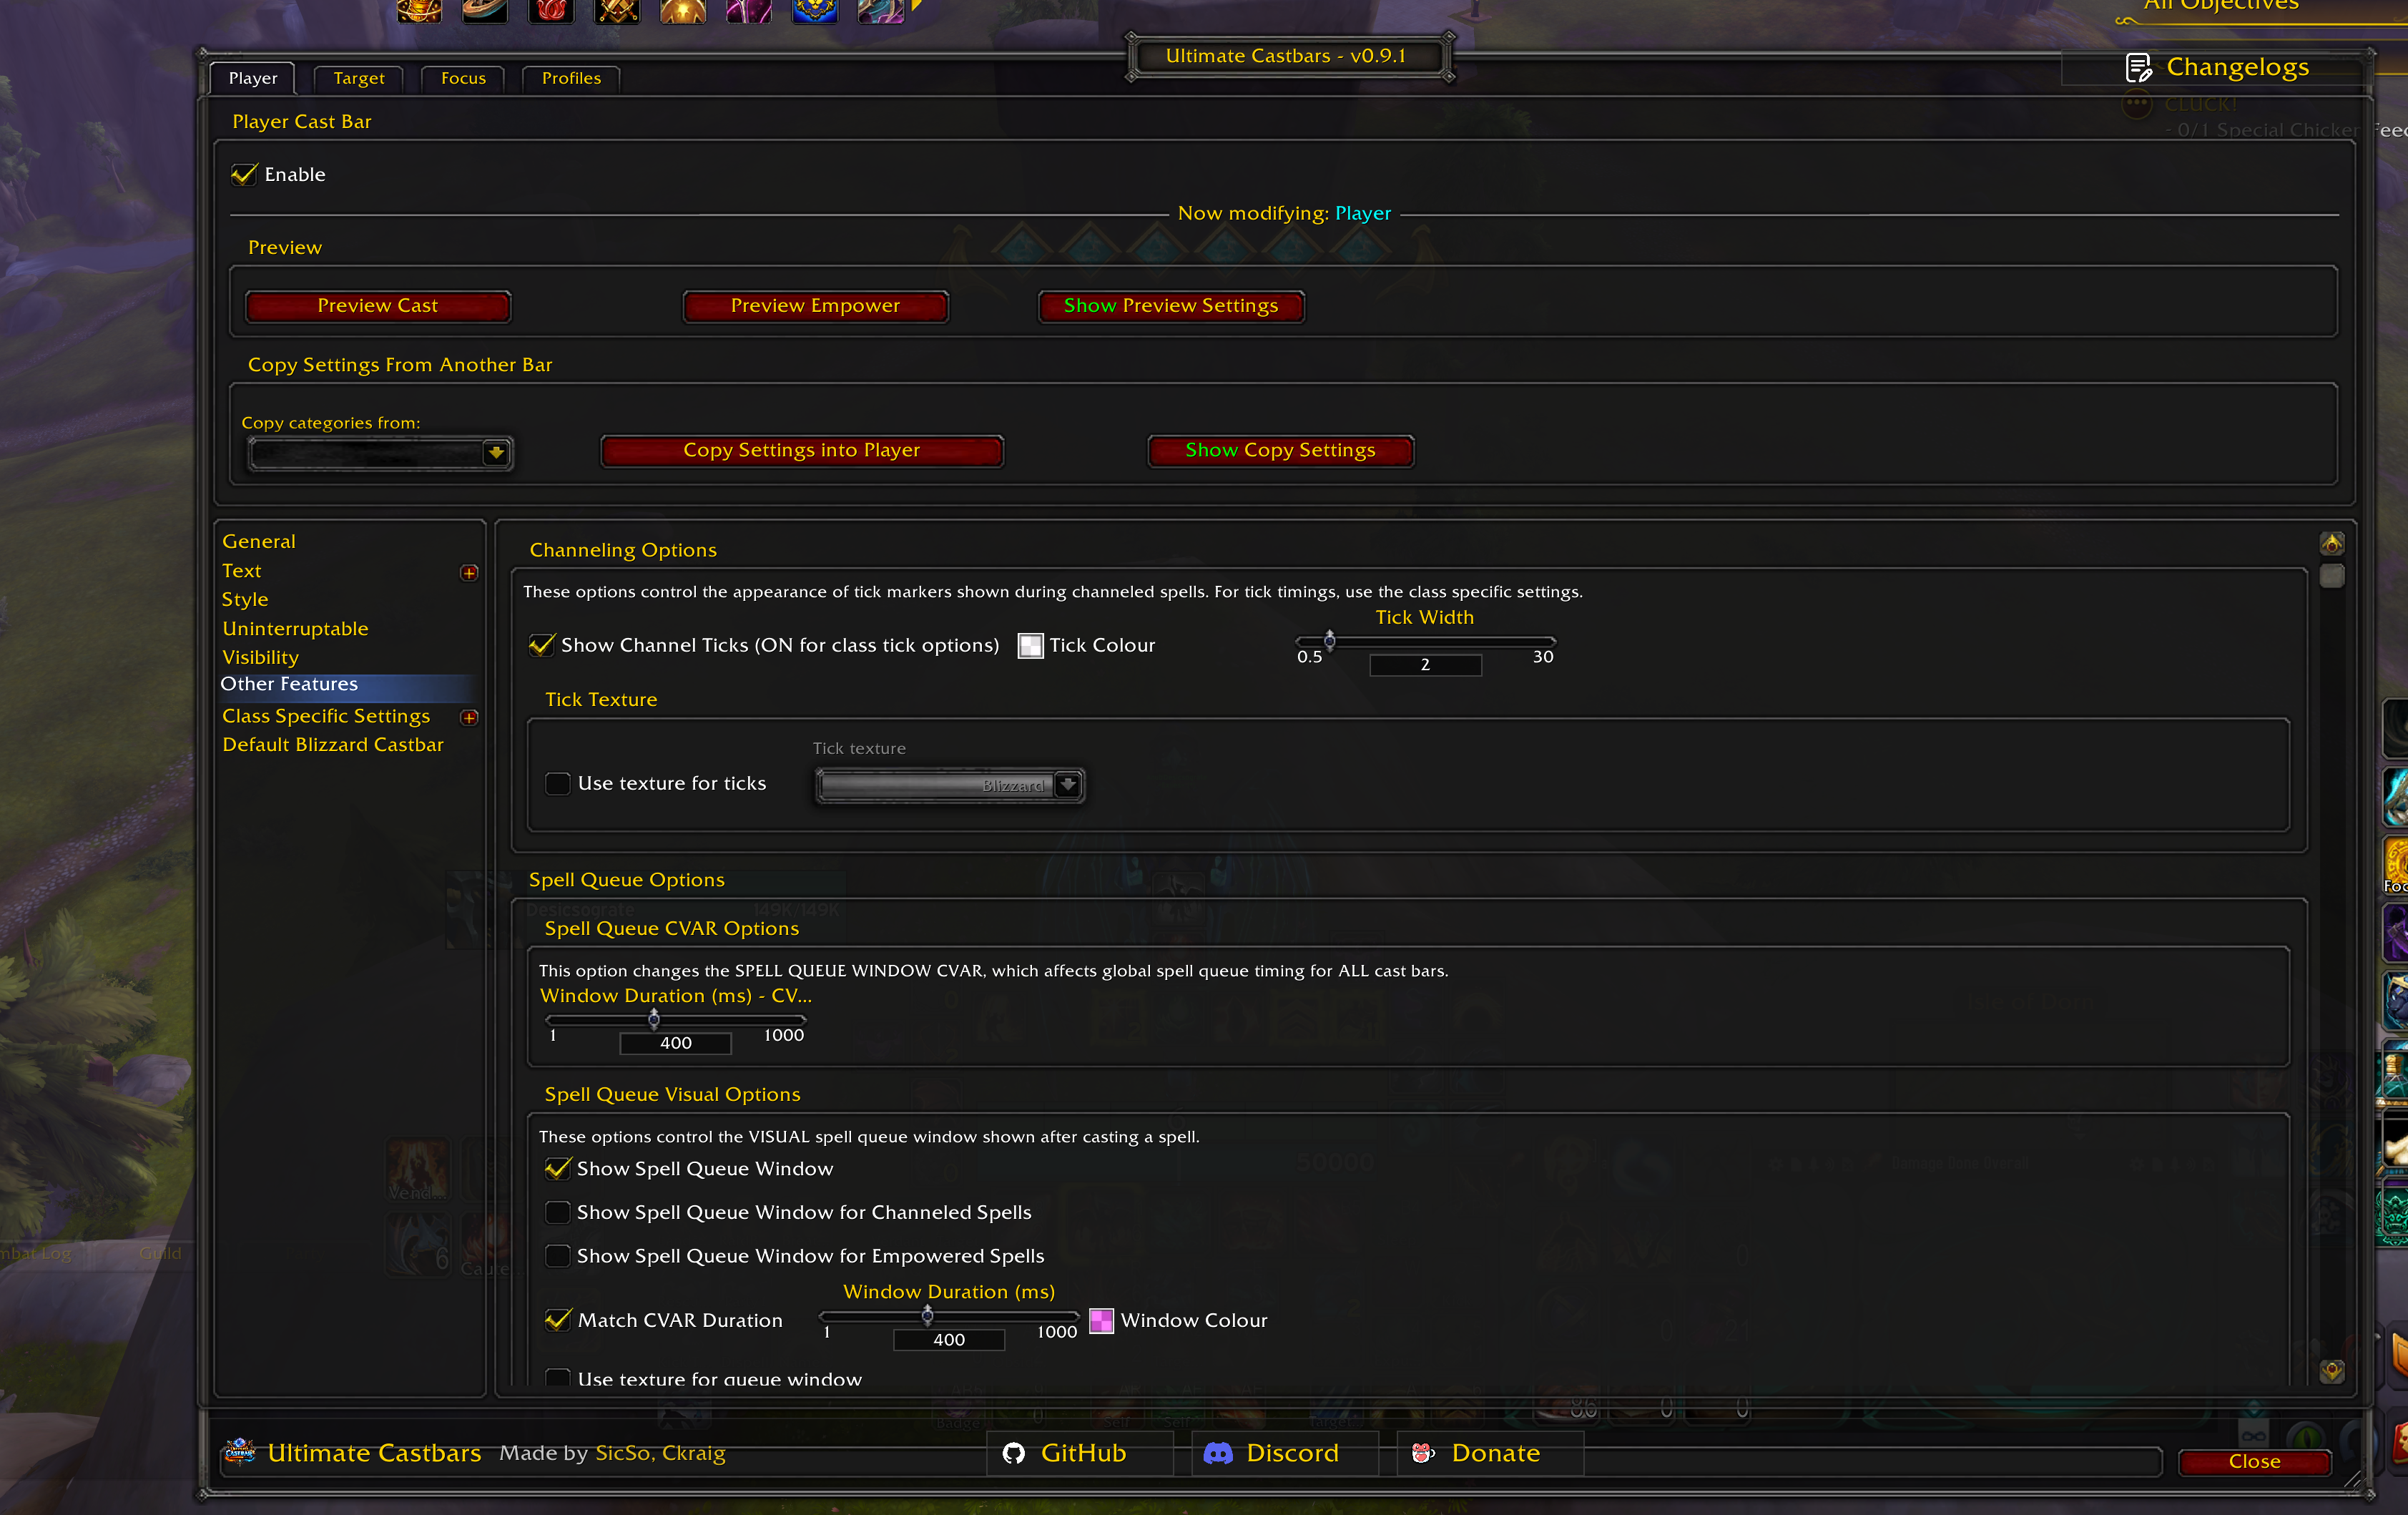Click the Tick Width slider handle
Screen dimensions: 2408x1515
(1330, 640)
